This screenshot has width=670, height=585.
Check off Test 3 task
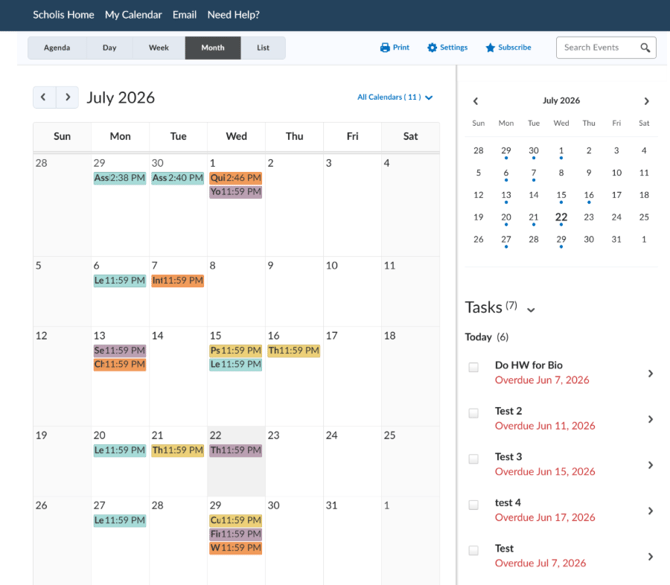[x=473, y=459]
